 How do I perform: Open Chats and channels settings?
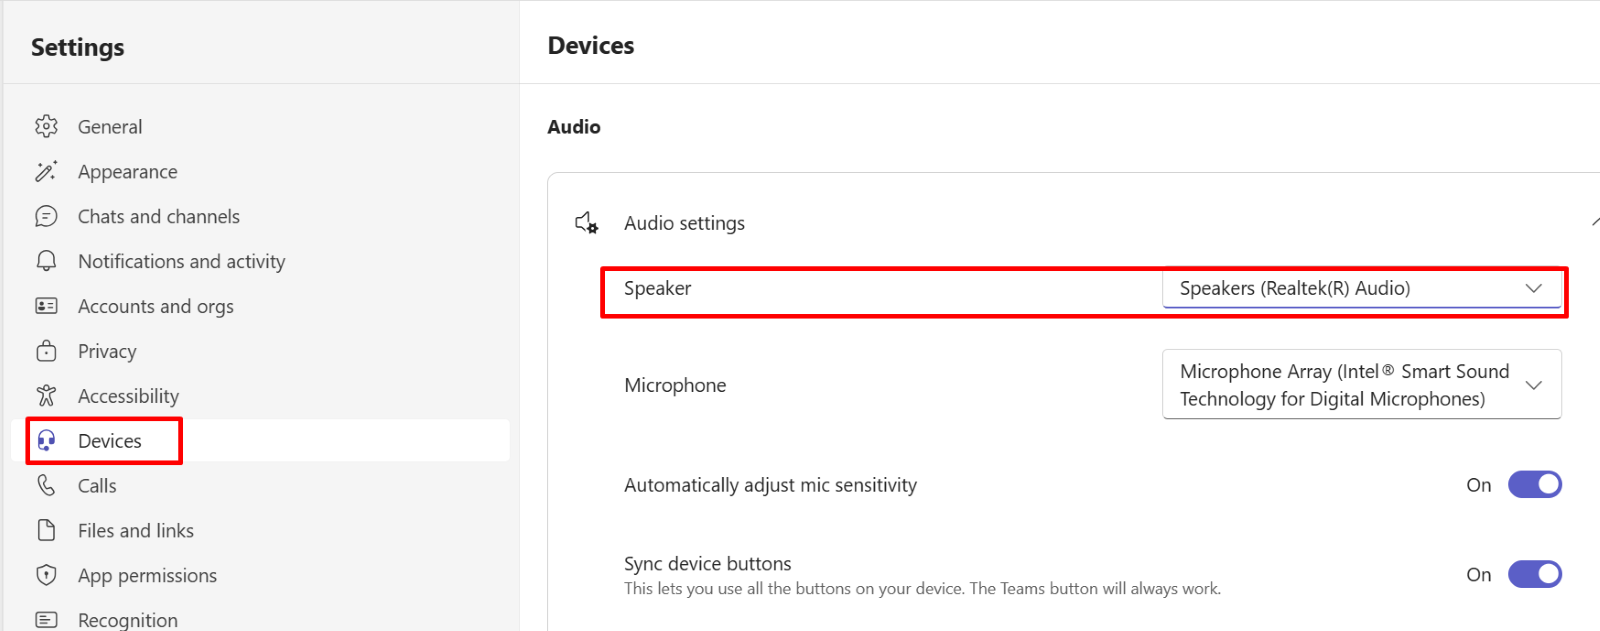pyautogui.click(x=159, y=216)
